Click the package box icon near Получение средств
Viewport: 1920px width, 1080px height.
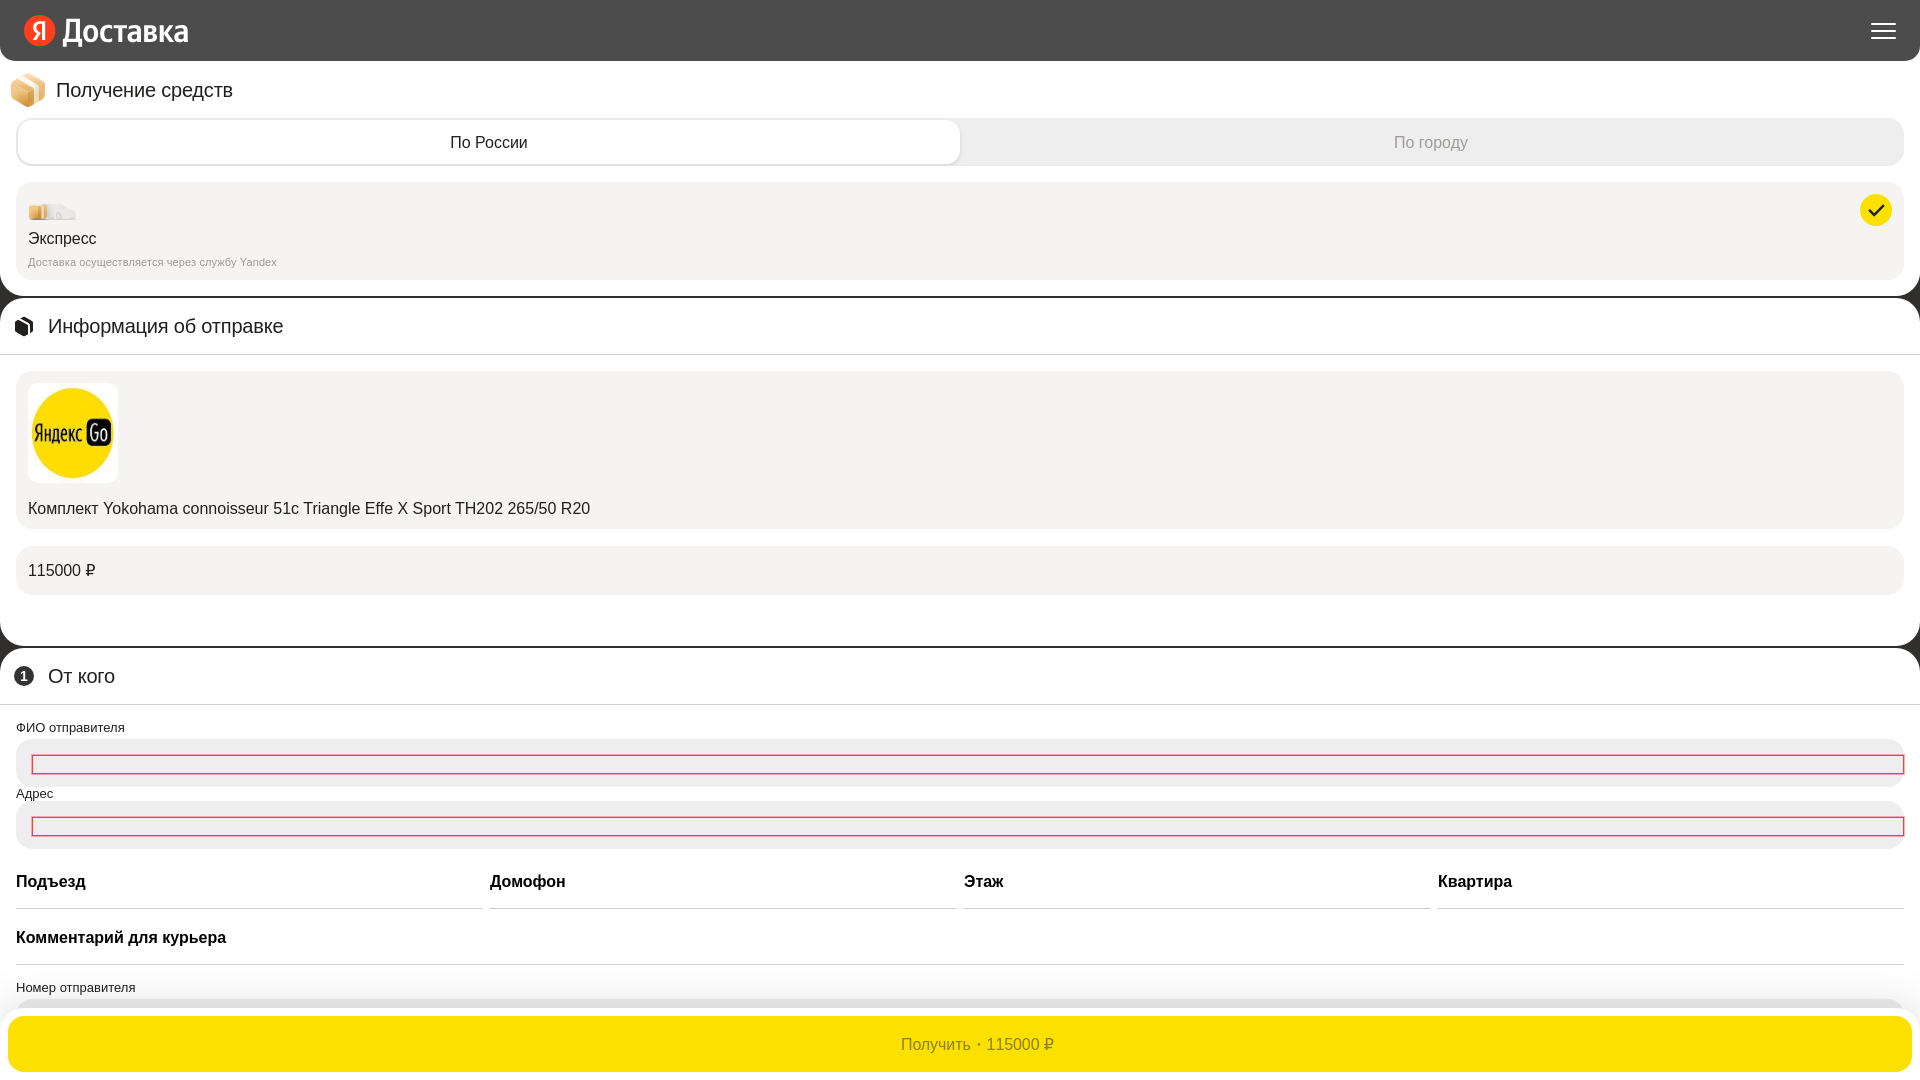(28, 90)
